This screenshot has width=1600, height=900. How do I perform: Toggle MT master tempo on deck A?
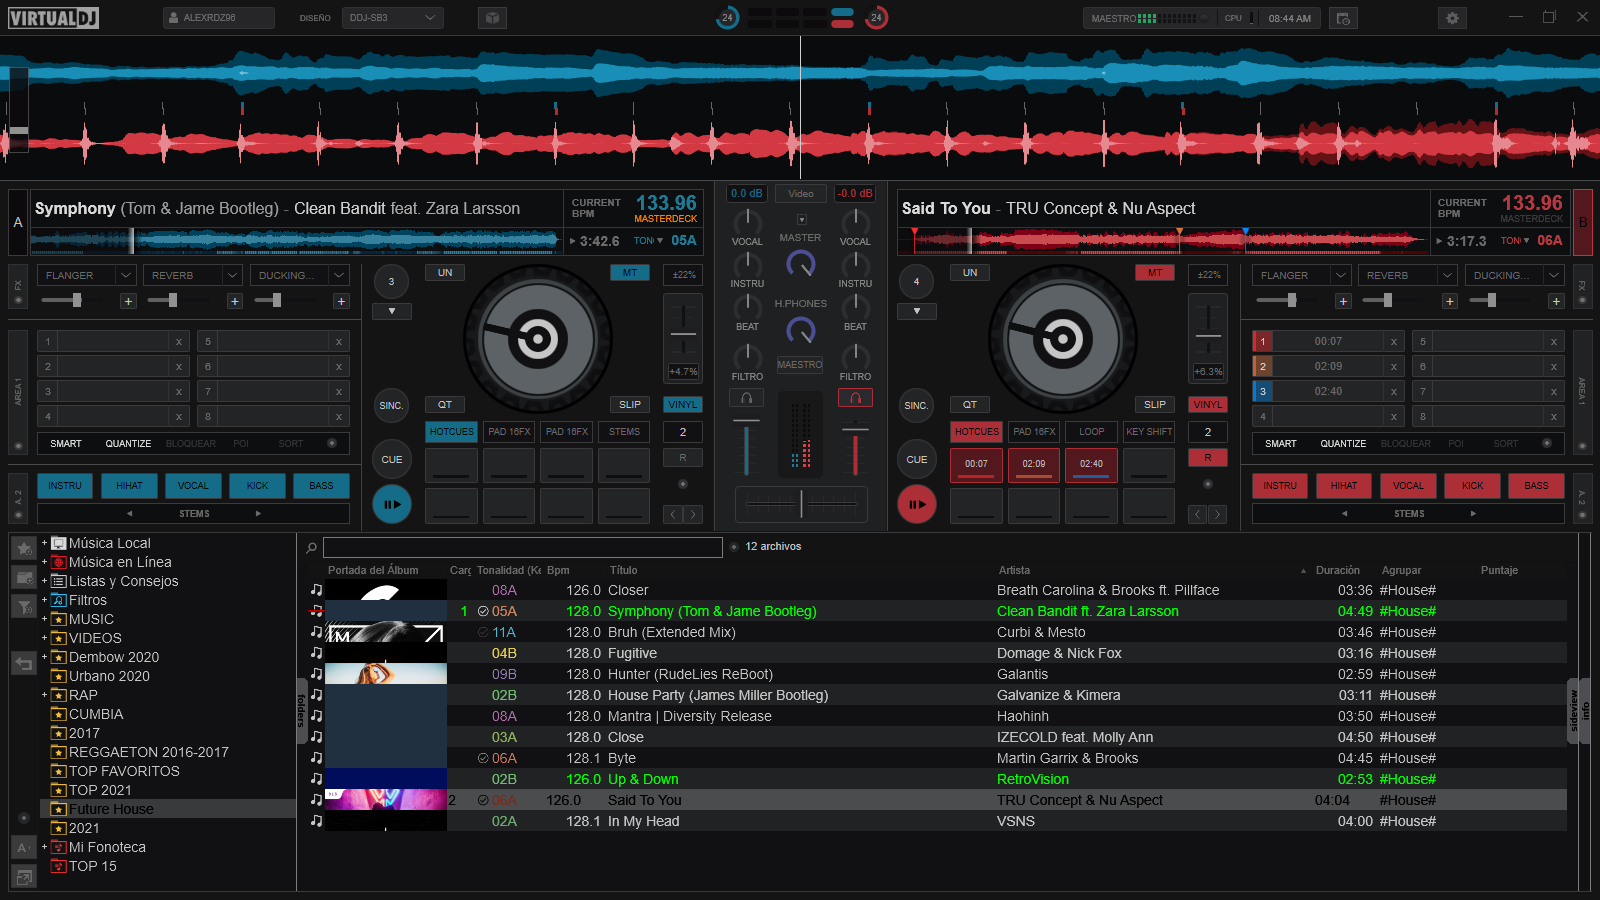[630, 273]
